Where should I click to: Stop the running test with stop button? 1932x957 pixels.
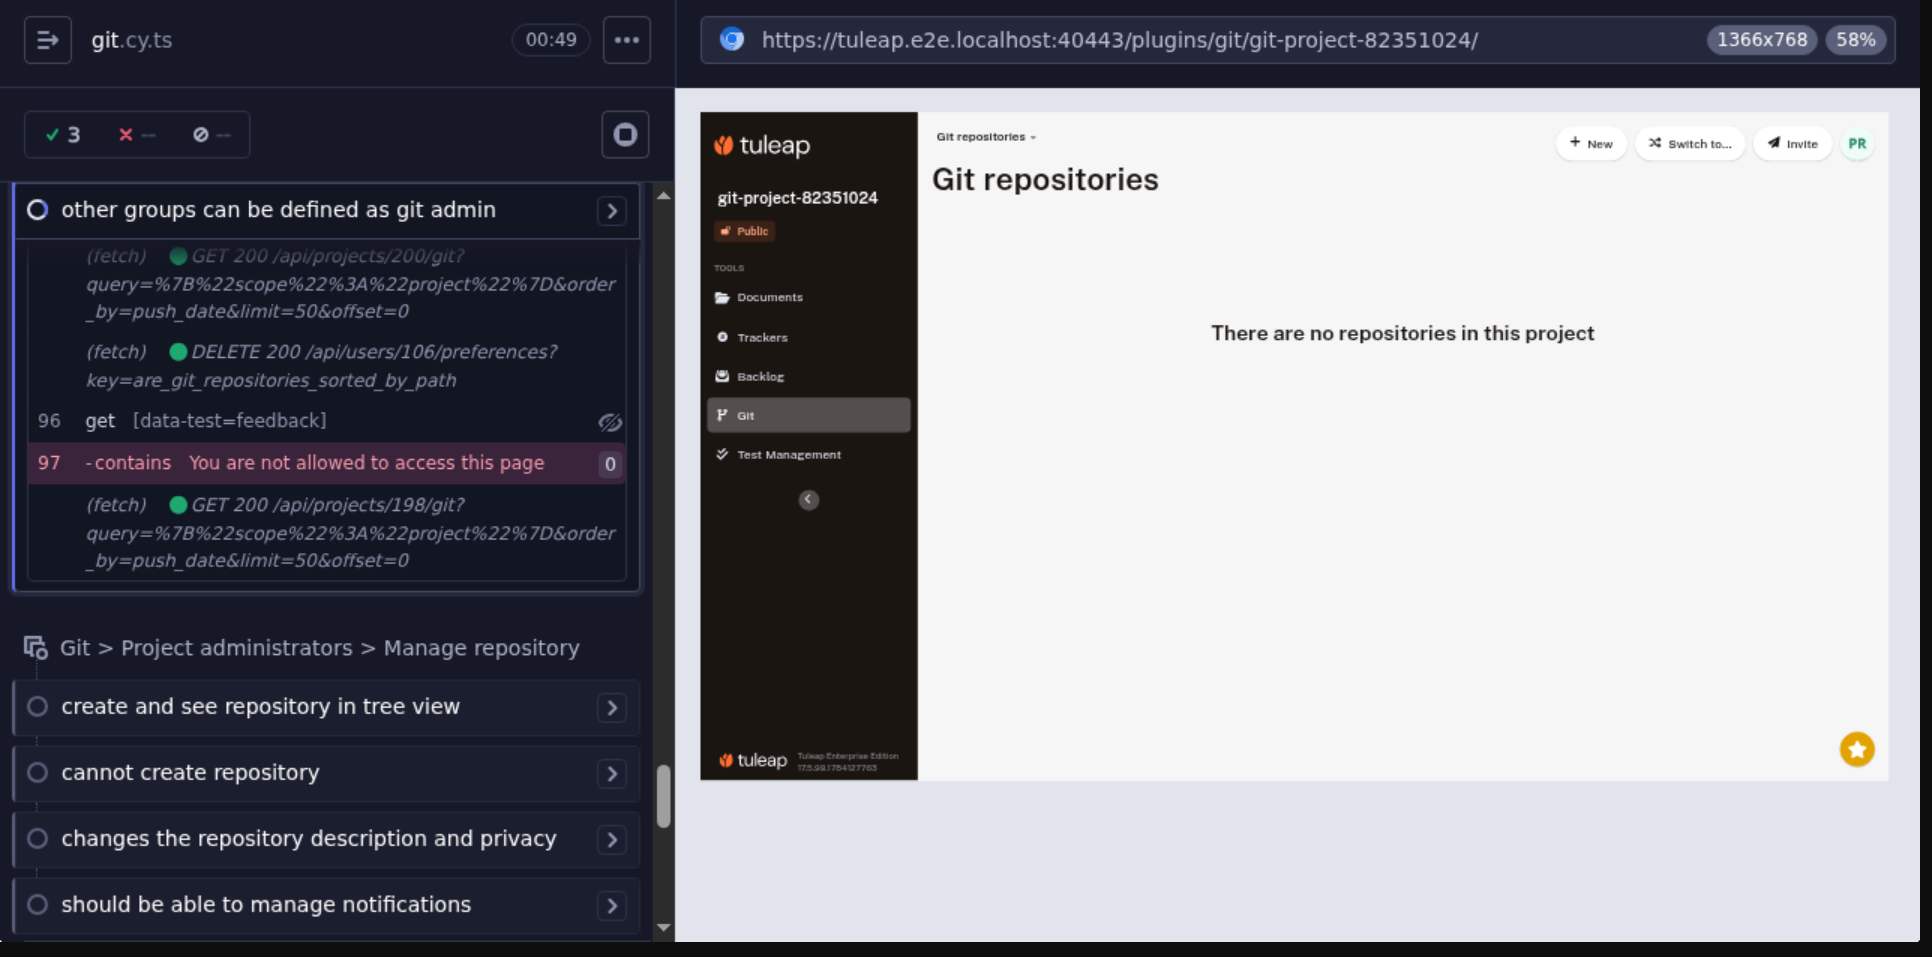click(625, 134)
